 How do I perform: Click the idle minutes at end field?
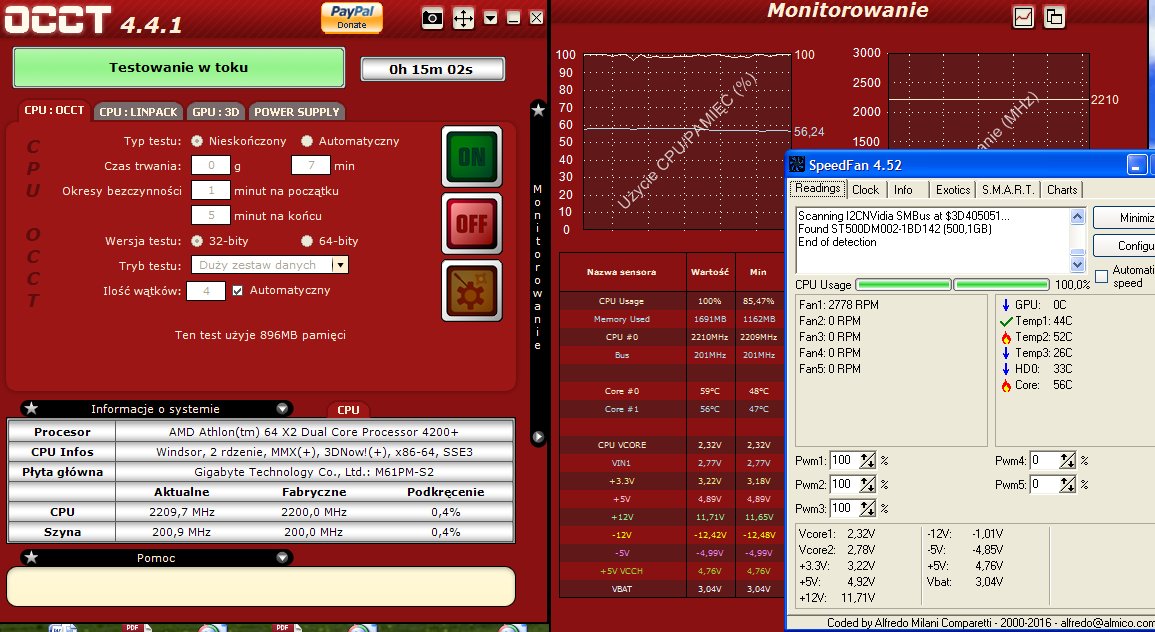click(211, 216)
